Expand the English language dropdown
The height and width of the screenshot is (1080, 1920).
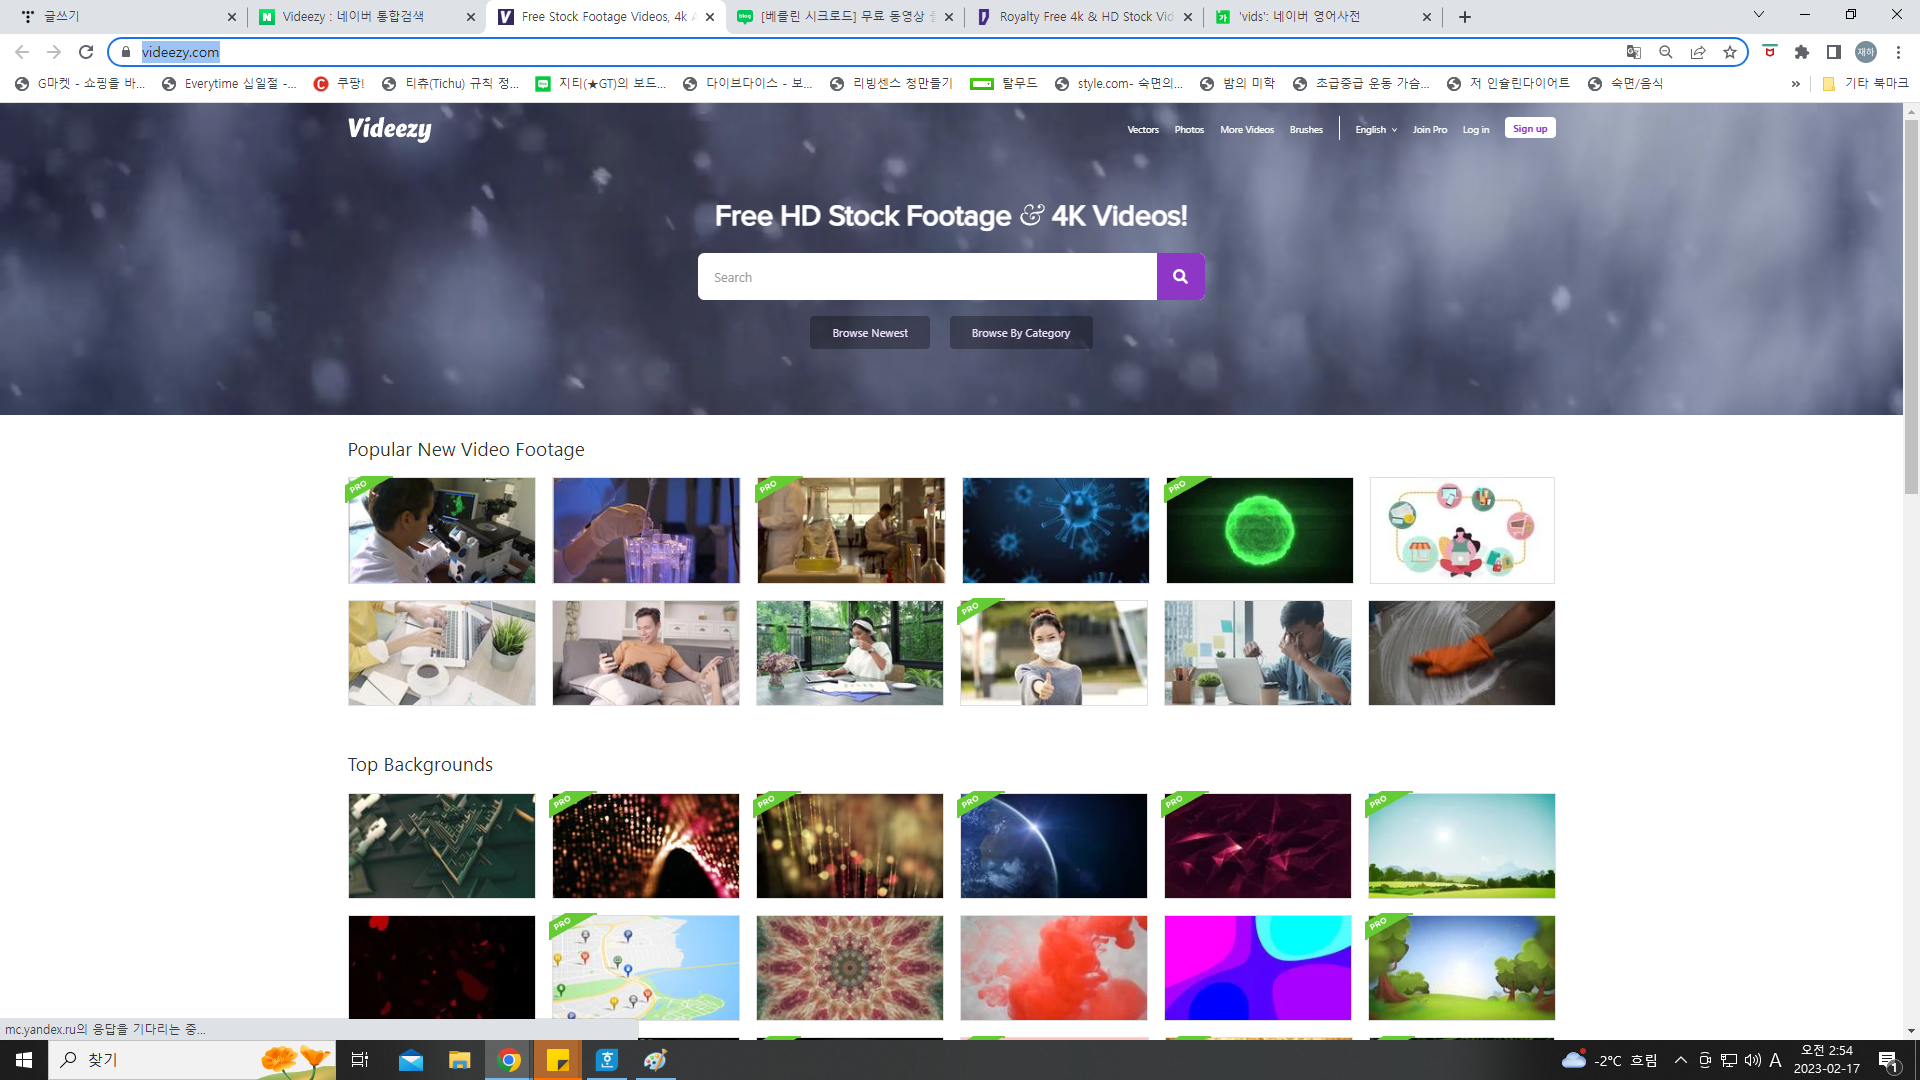[x=1376, y=130]
